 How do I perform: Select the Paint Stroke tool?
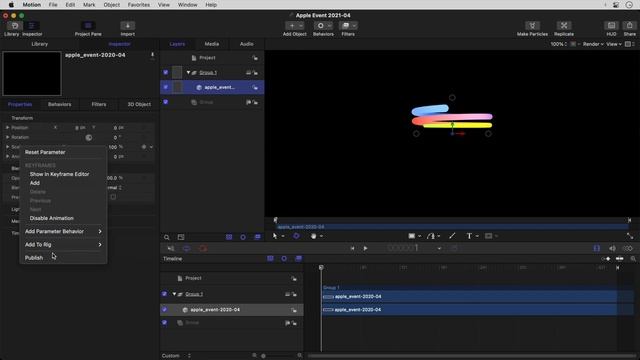[452, 236]
